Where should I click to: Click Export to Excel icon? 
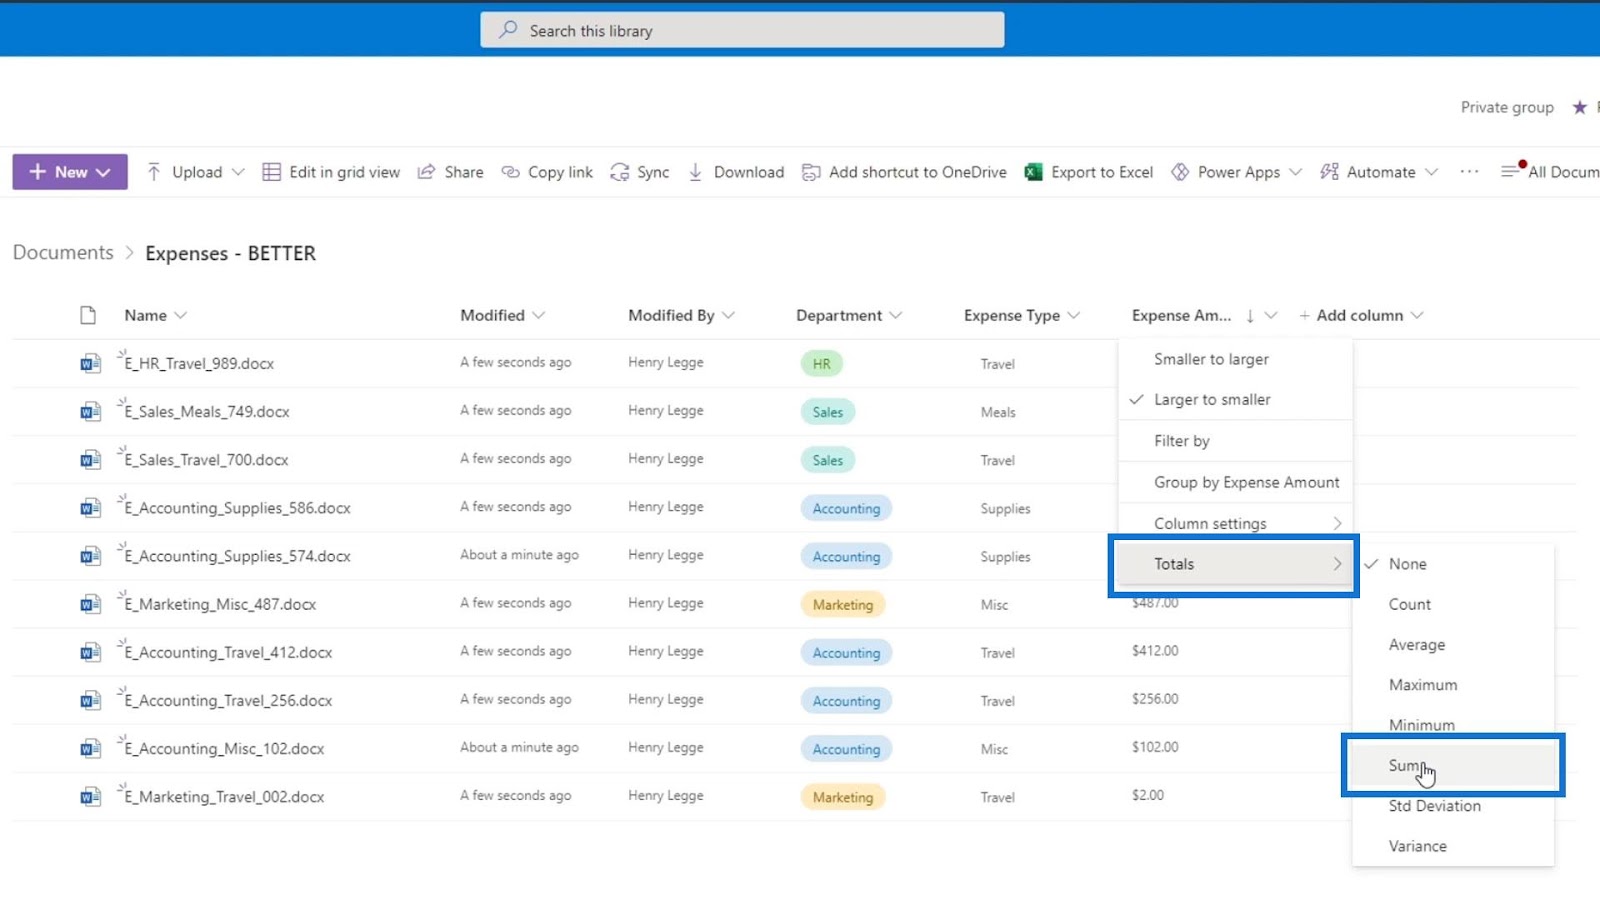(x=1034, y=172)
